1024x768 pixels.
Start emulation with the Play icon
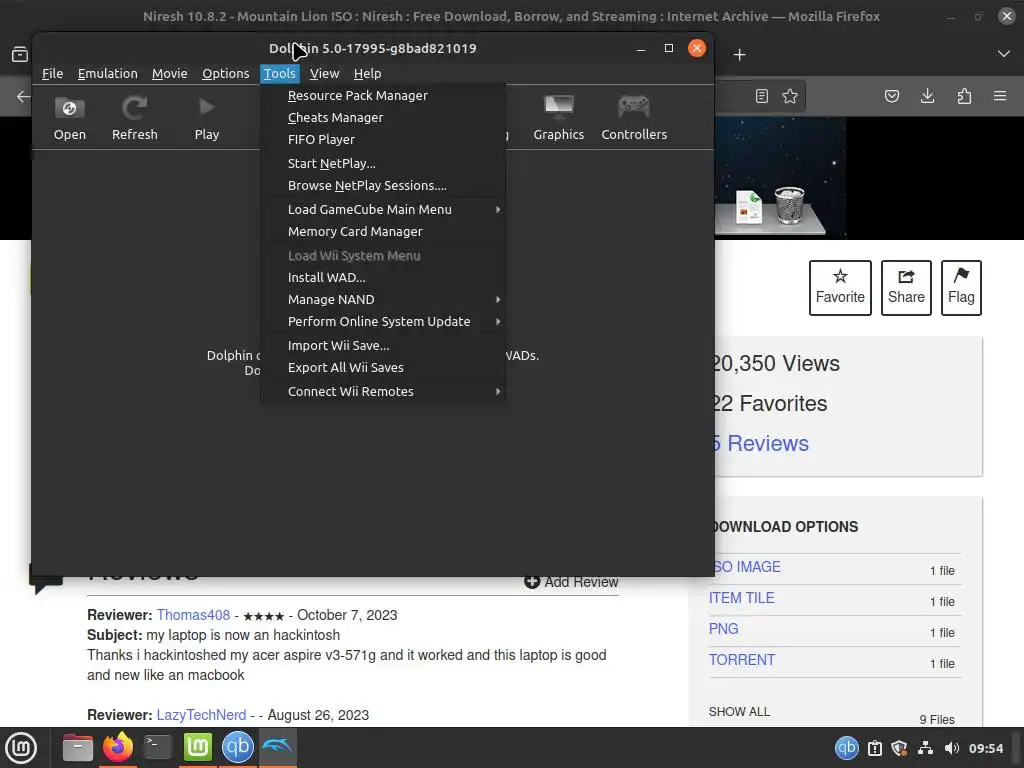[206, 118]
